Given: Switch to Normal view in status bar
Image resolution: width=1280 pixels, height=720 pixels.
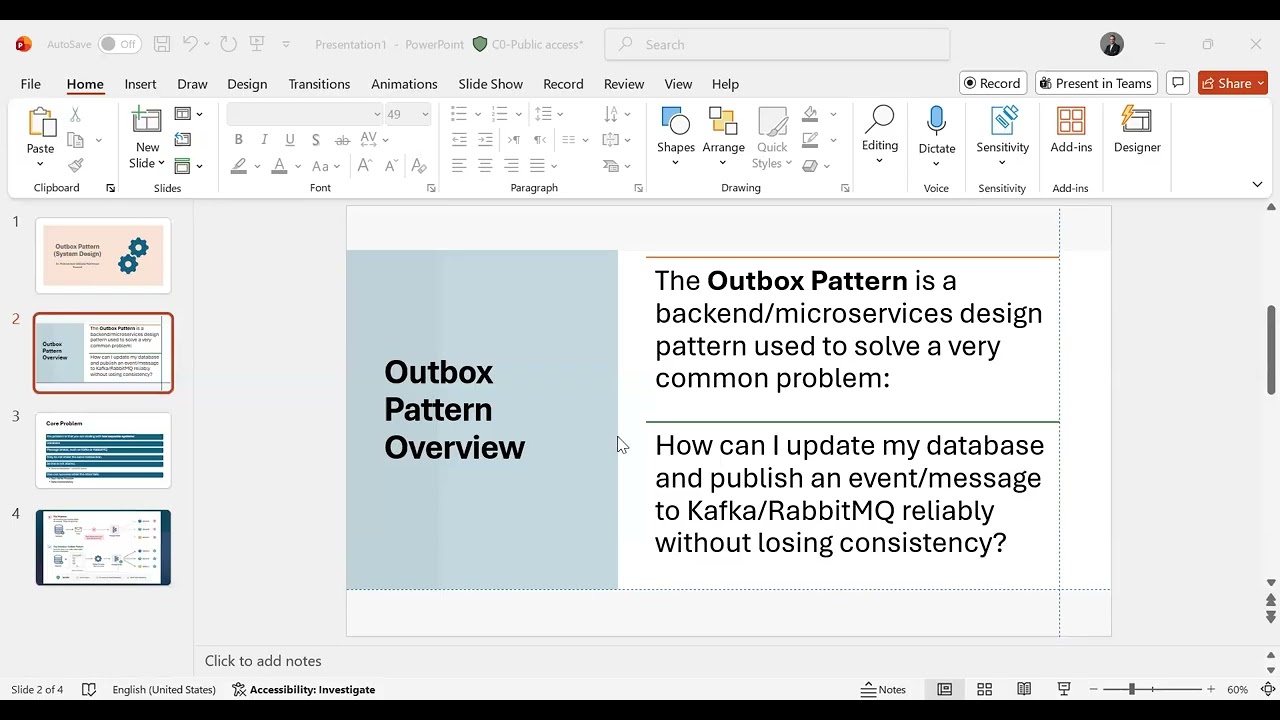Looking at the screenshot, I should pyautogui.click(x=944, y=690).
